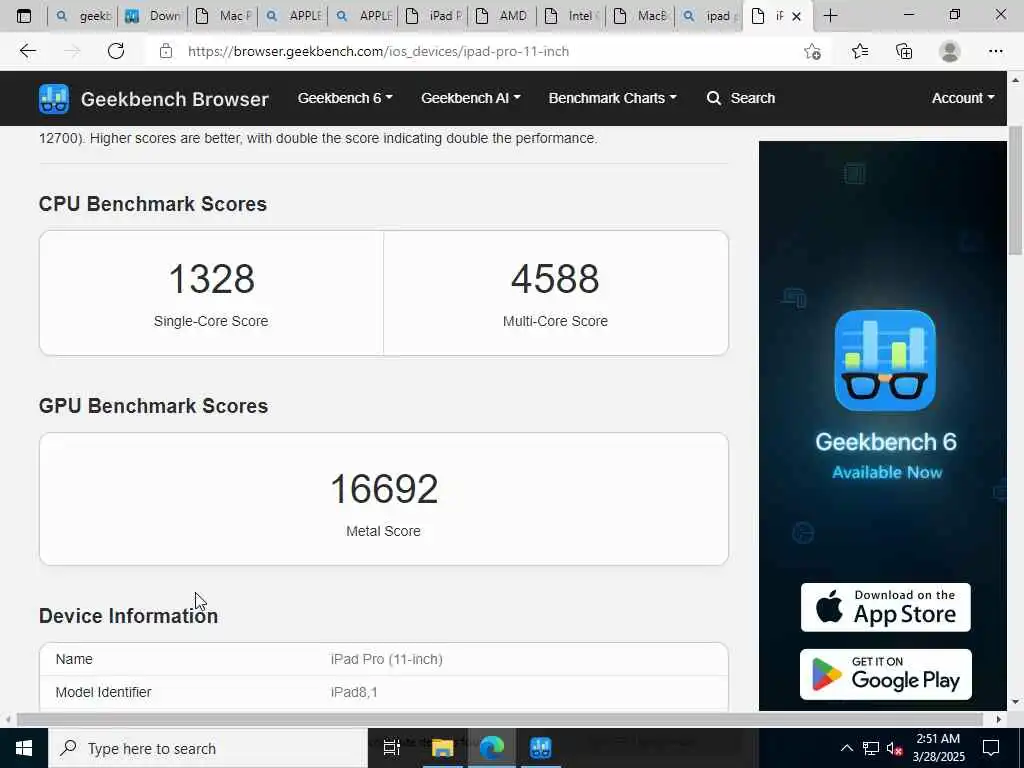Go back to the previous page
This screenshot has height=768, width=1024.
[x=27, y=51]
